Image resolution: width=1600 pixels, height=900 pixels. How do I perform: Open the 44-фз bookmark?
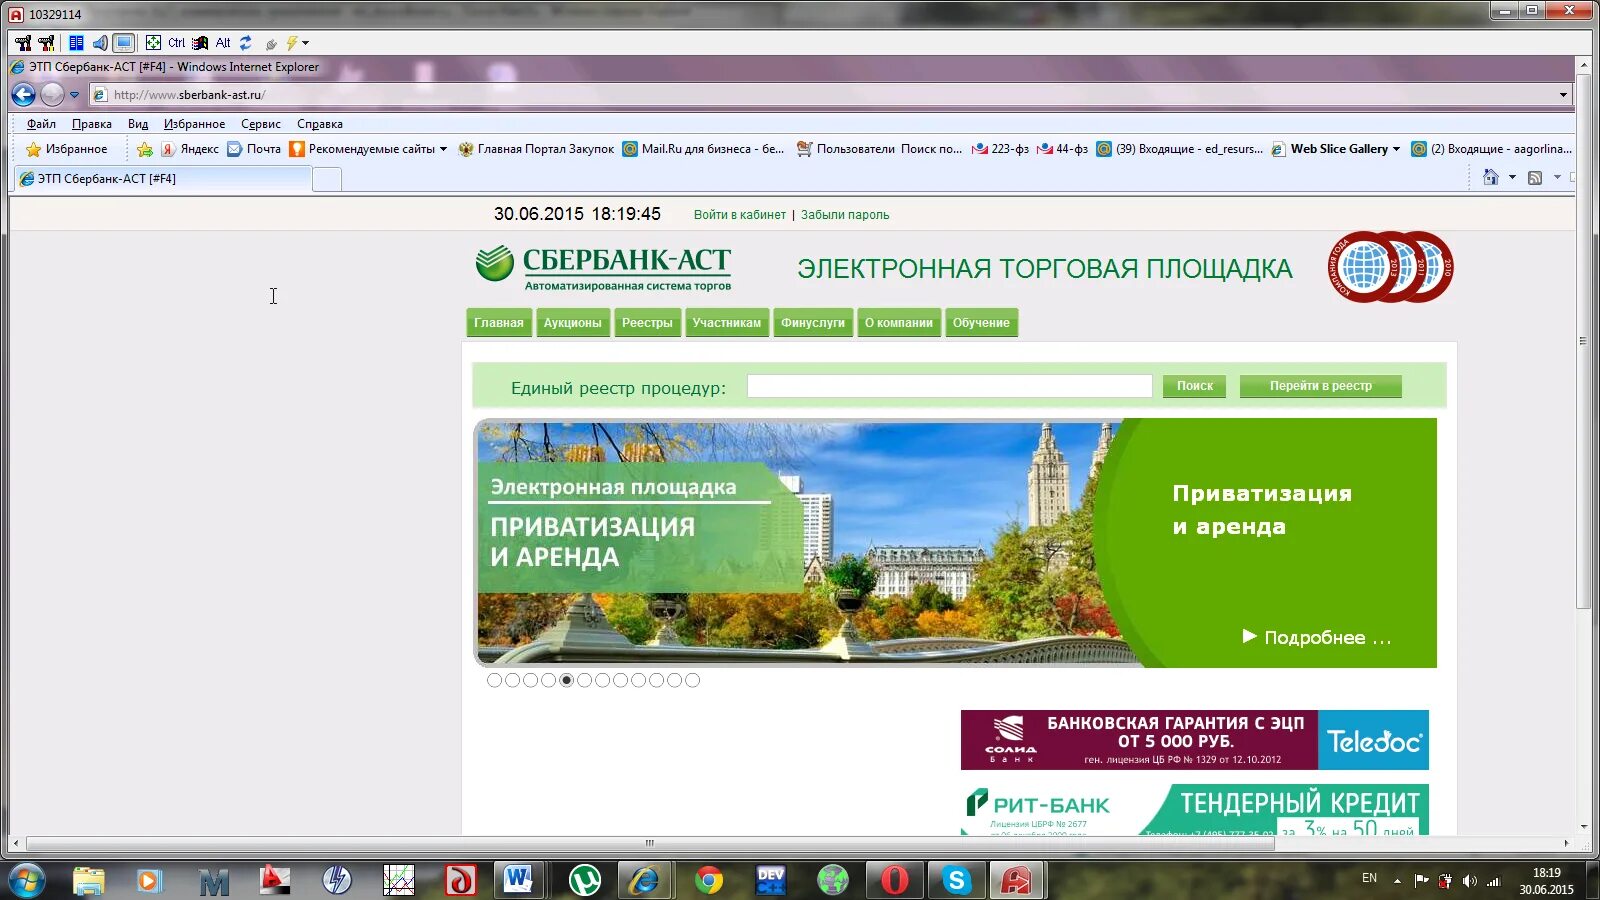[1062, 149]
